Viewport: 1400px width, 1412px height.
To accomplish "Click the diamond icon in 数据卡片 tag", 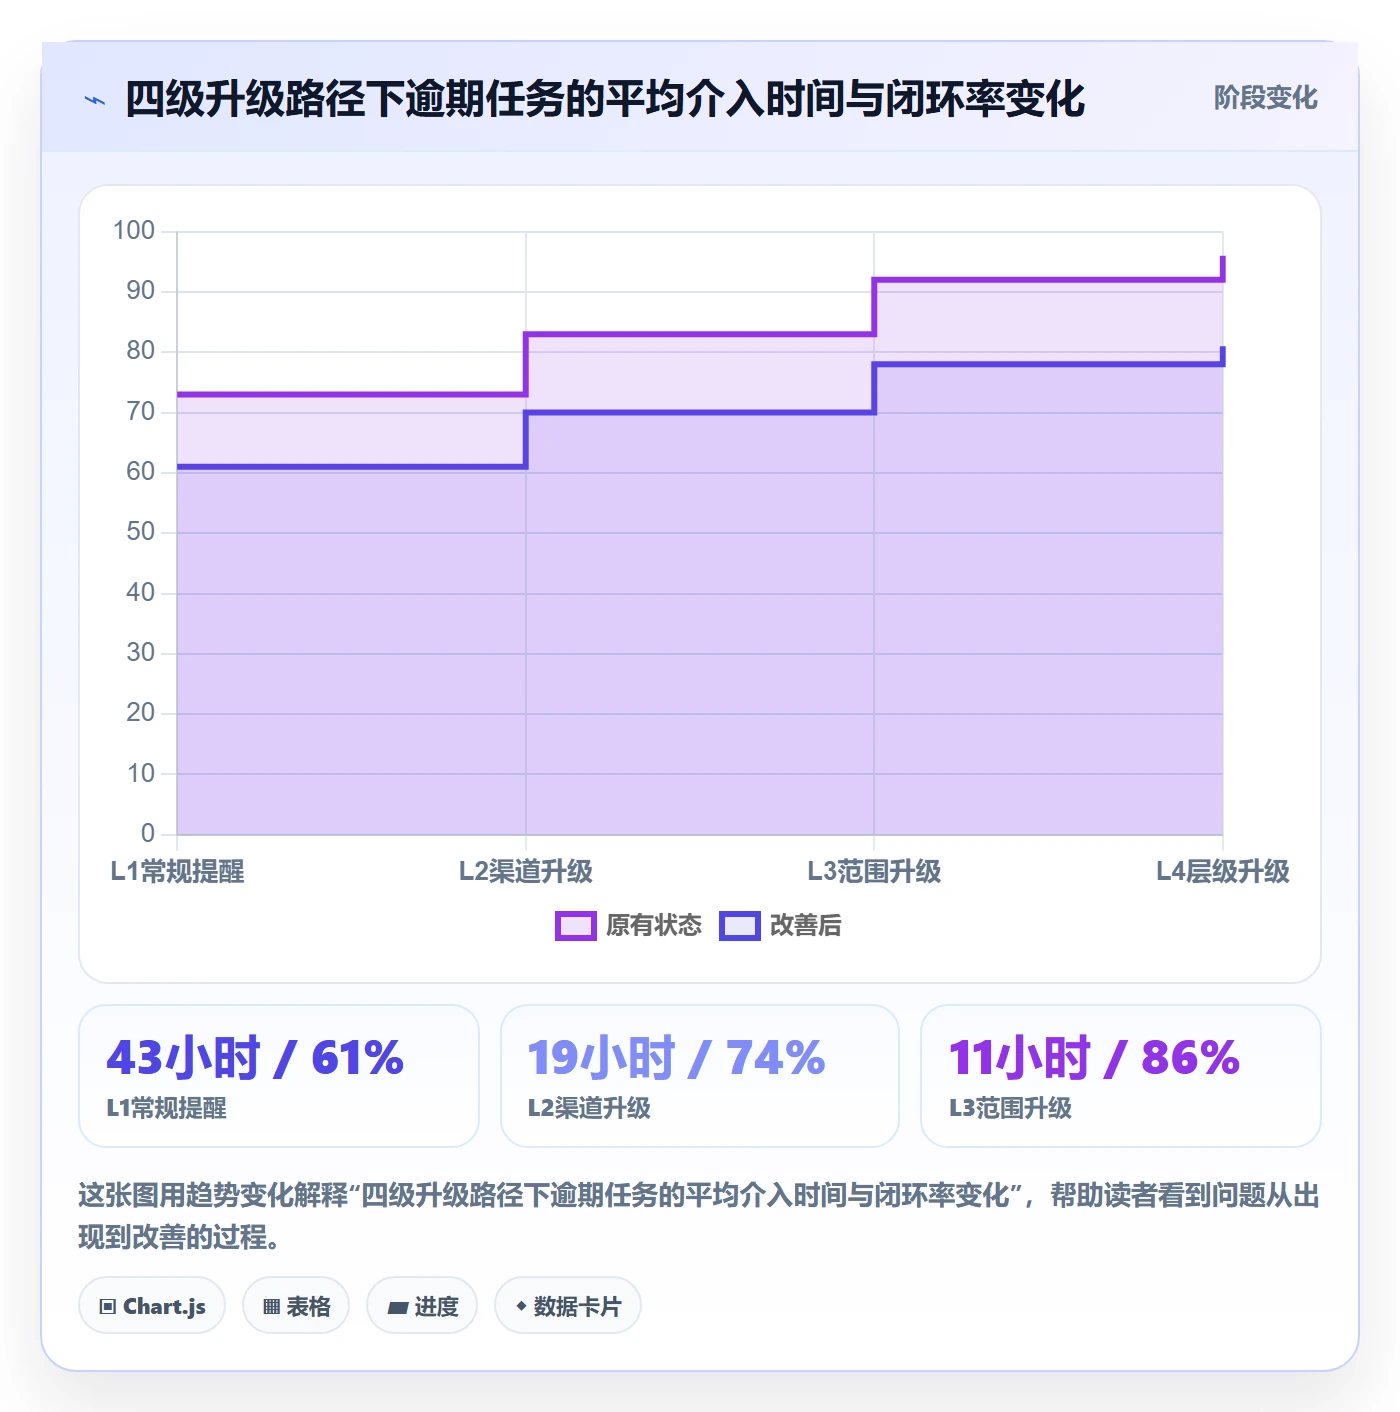I will tap(521, 1306).
